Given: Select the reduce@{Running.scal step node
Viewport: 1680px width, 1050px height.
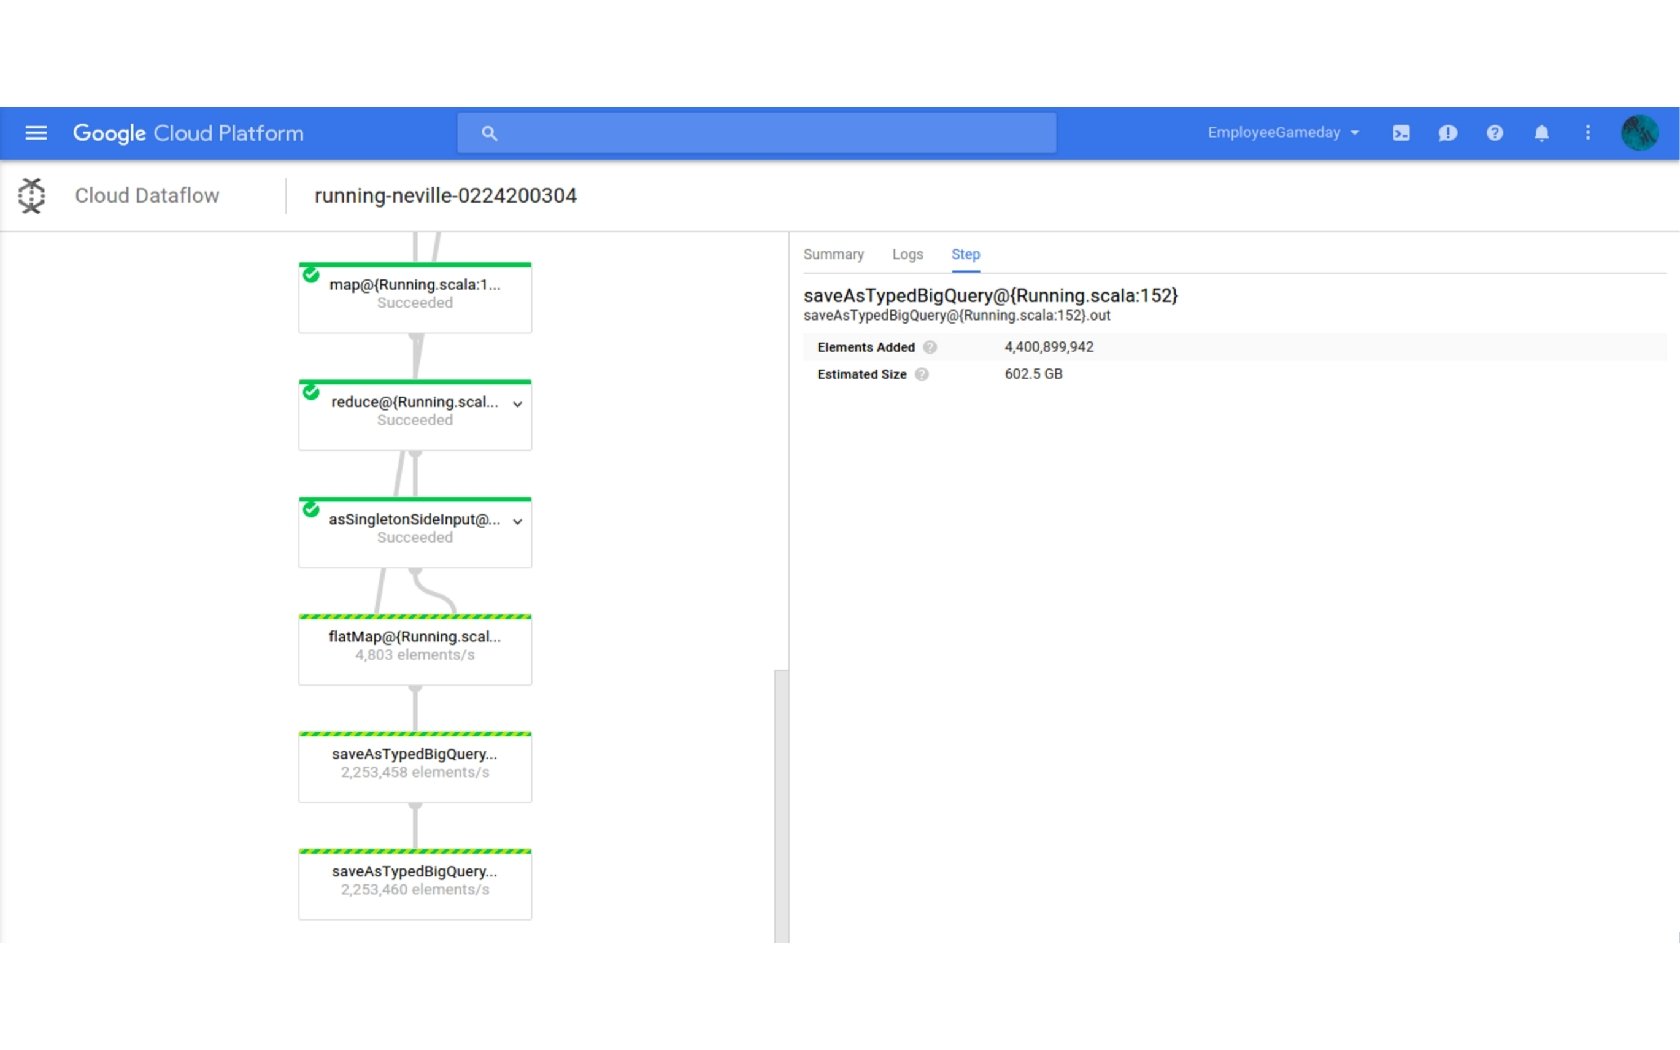Looking at the screenshot, I should [x=415, y=415].
